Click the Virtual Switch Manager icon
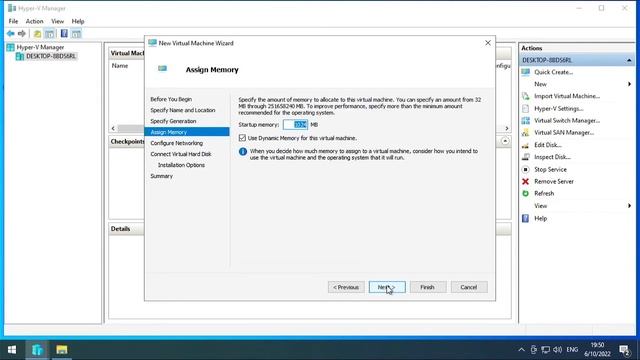The height and width of the screenshot is (360, 640). 526,120
